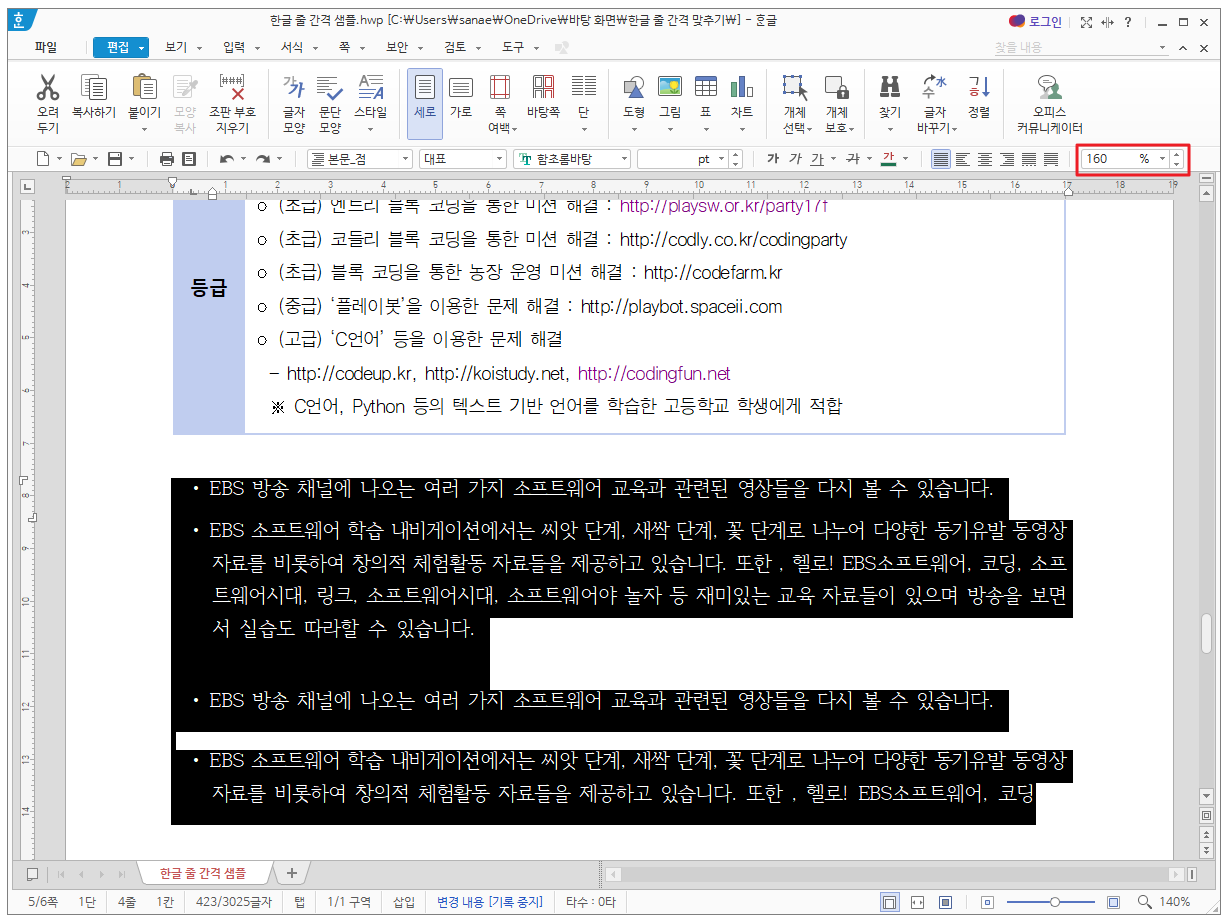Image resolution: width=1229 pixels, height=924 pixels.
Task: Toggle italic 가 formatting button
Action: point(795,159)
